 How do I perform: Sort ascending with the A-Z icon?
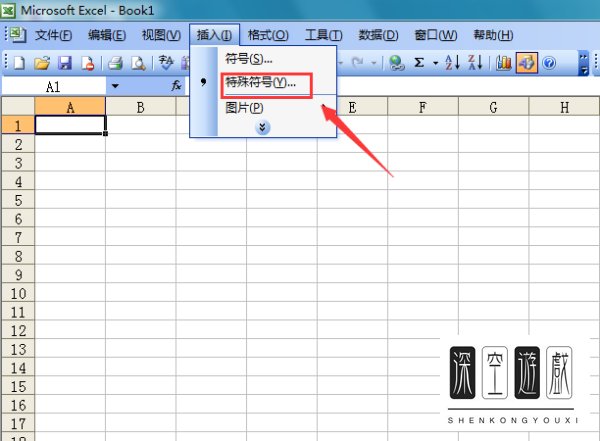click(453, 62)
